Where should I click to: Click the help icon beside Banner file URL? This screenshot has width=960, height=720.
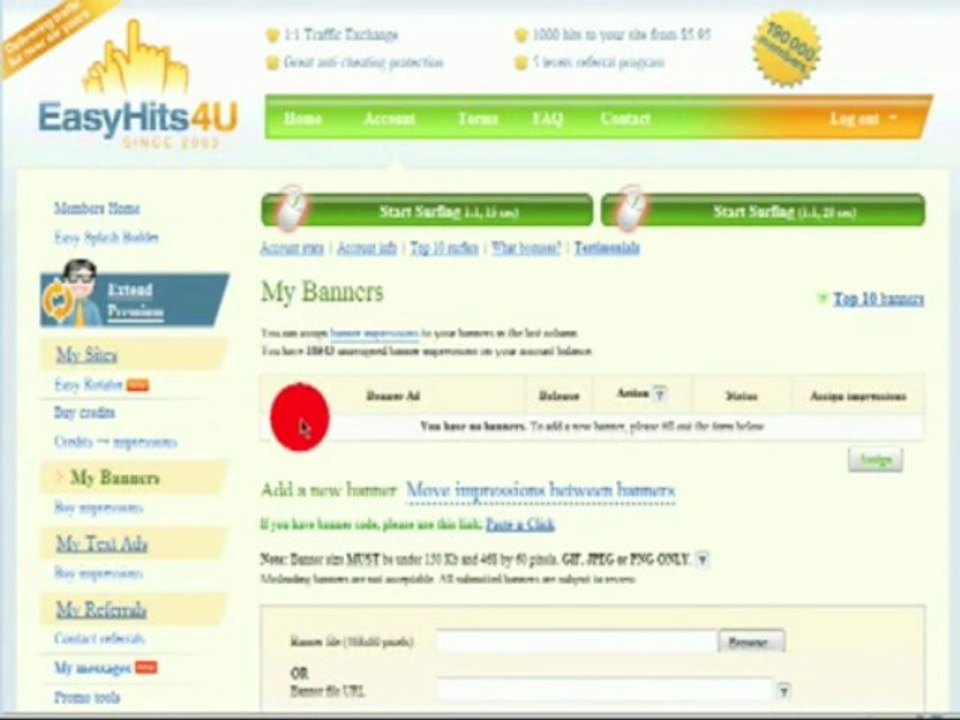[784, 691]
